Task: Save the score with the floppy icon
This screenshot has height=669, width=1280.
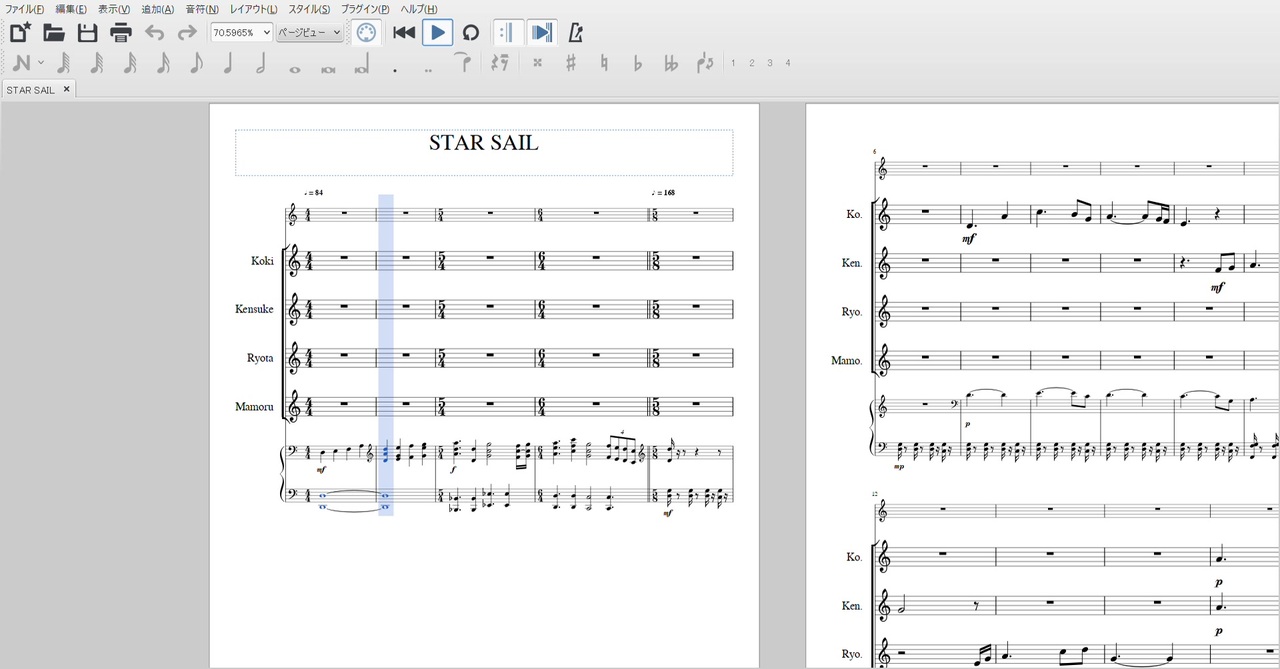Action: (x=88, y=32)
